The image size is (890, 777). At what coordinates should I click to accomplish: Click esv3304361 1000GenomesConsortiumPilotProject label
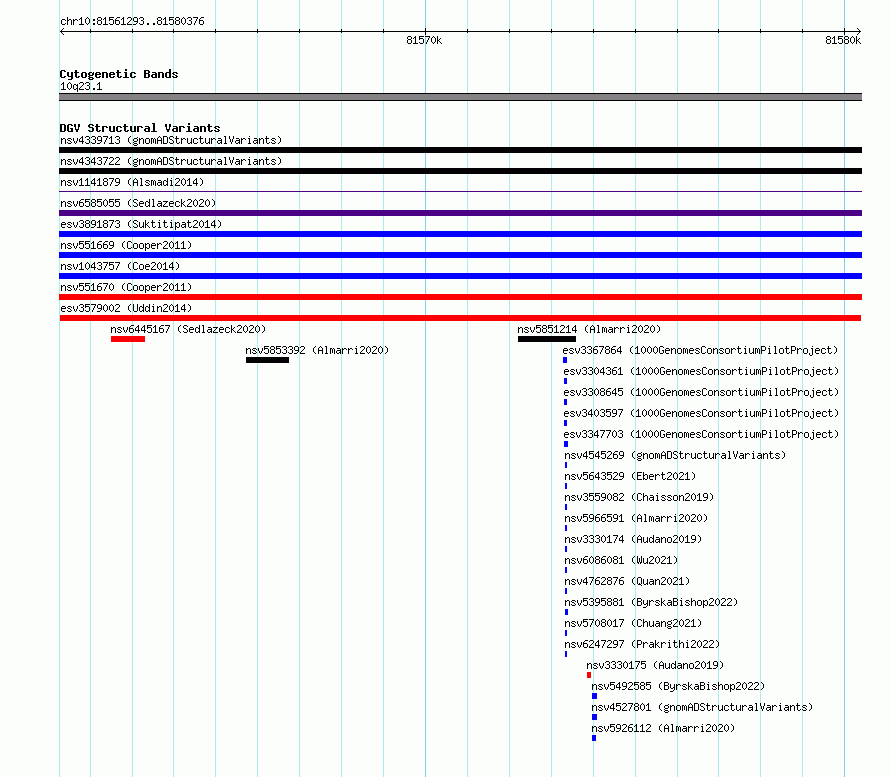(x=701, y=371)
